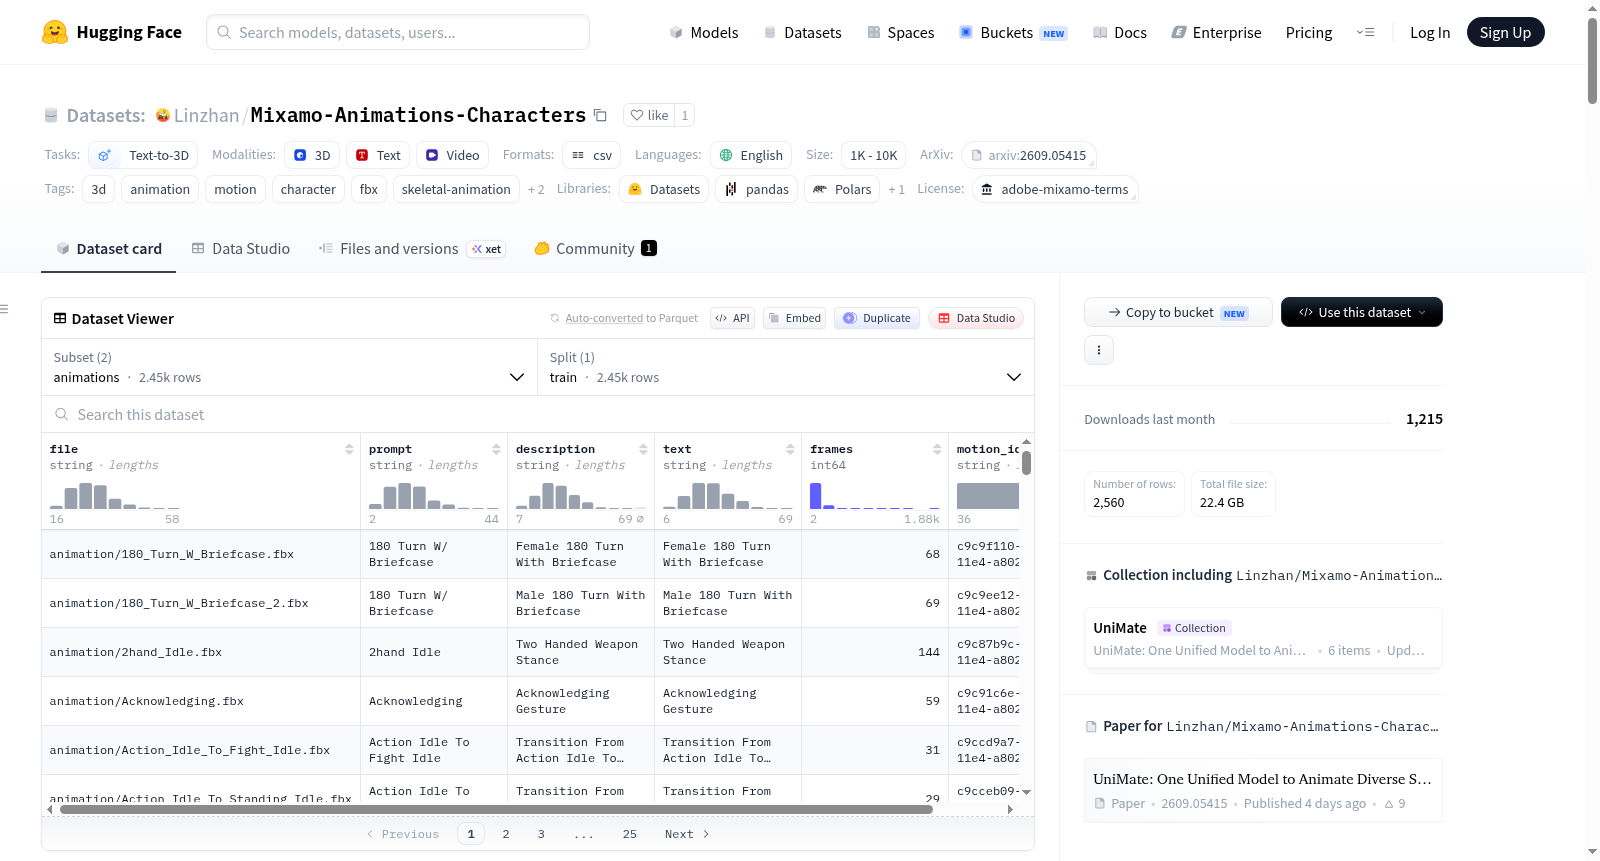The height and width of the screenshot is (861, 1600).
Task: Go to Datasets in the top navigation
Action: (x=802, y=32)
